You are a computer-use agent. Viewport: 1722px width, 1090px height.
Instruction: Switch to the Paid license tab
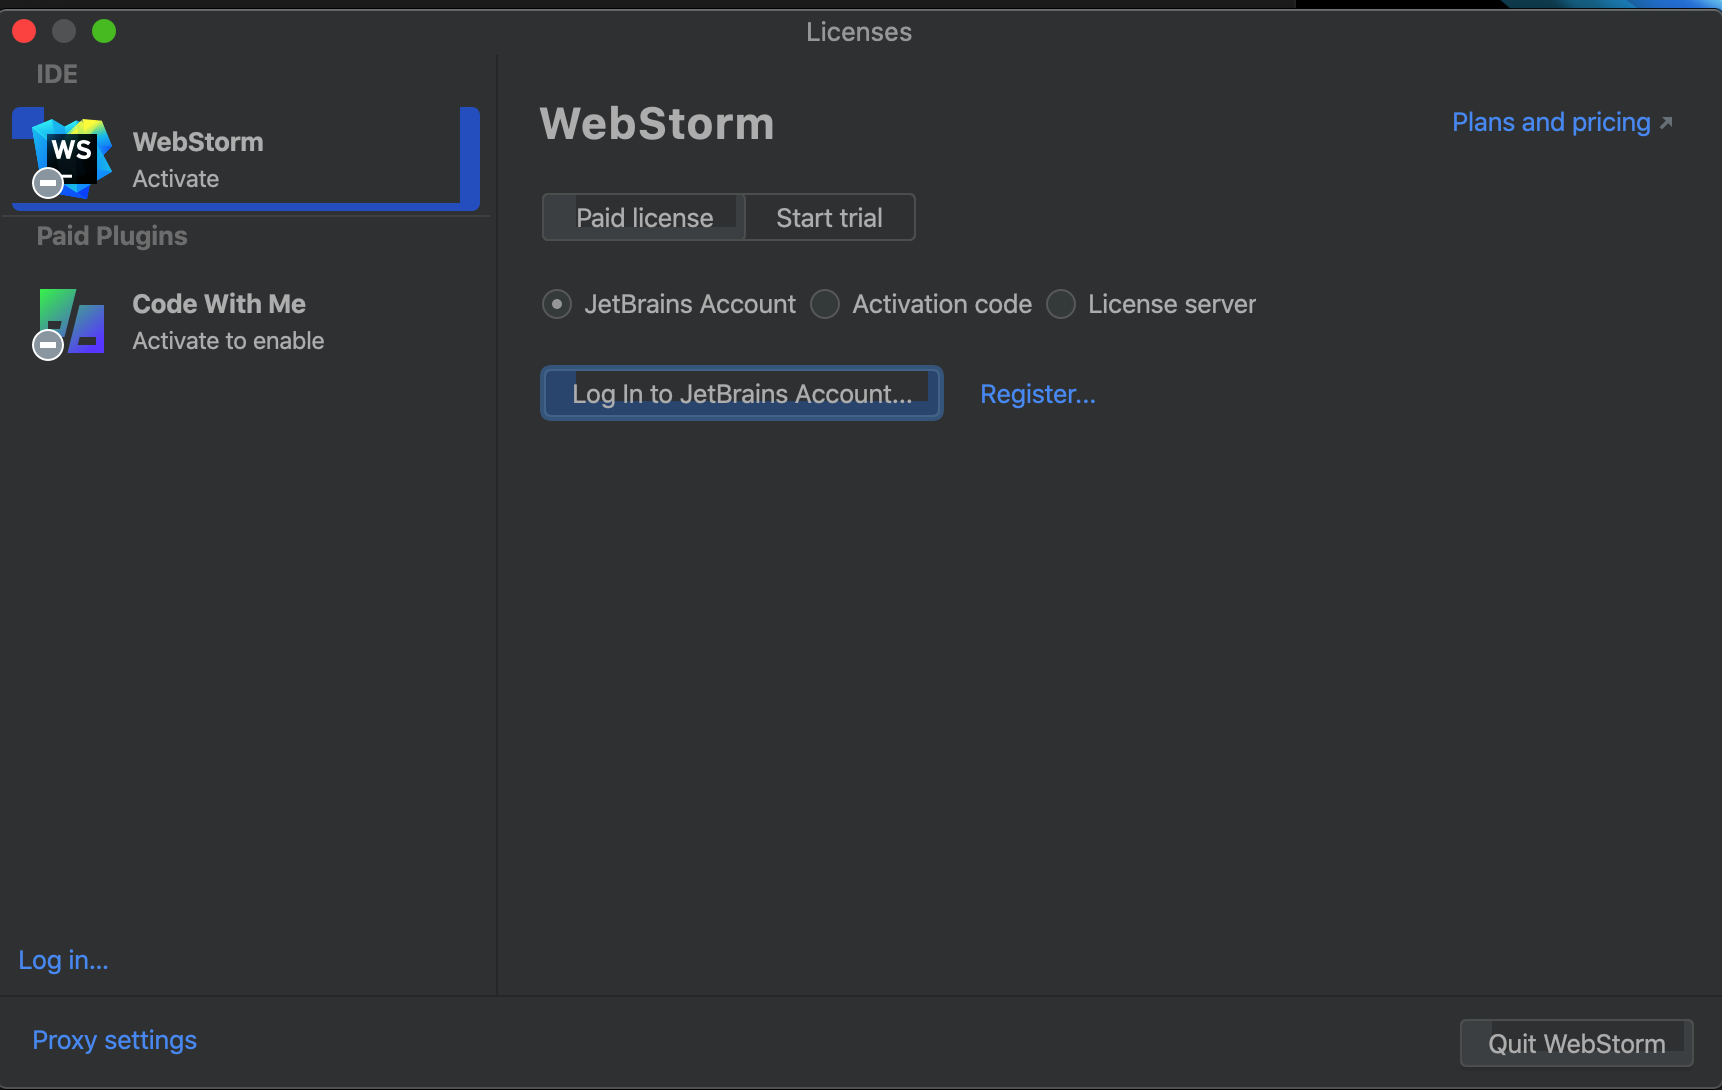click(644, 218)
